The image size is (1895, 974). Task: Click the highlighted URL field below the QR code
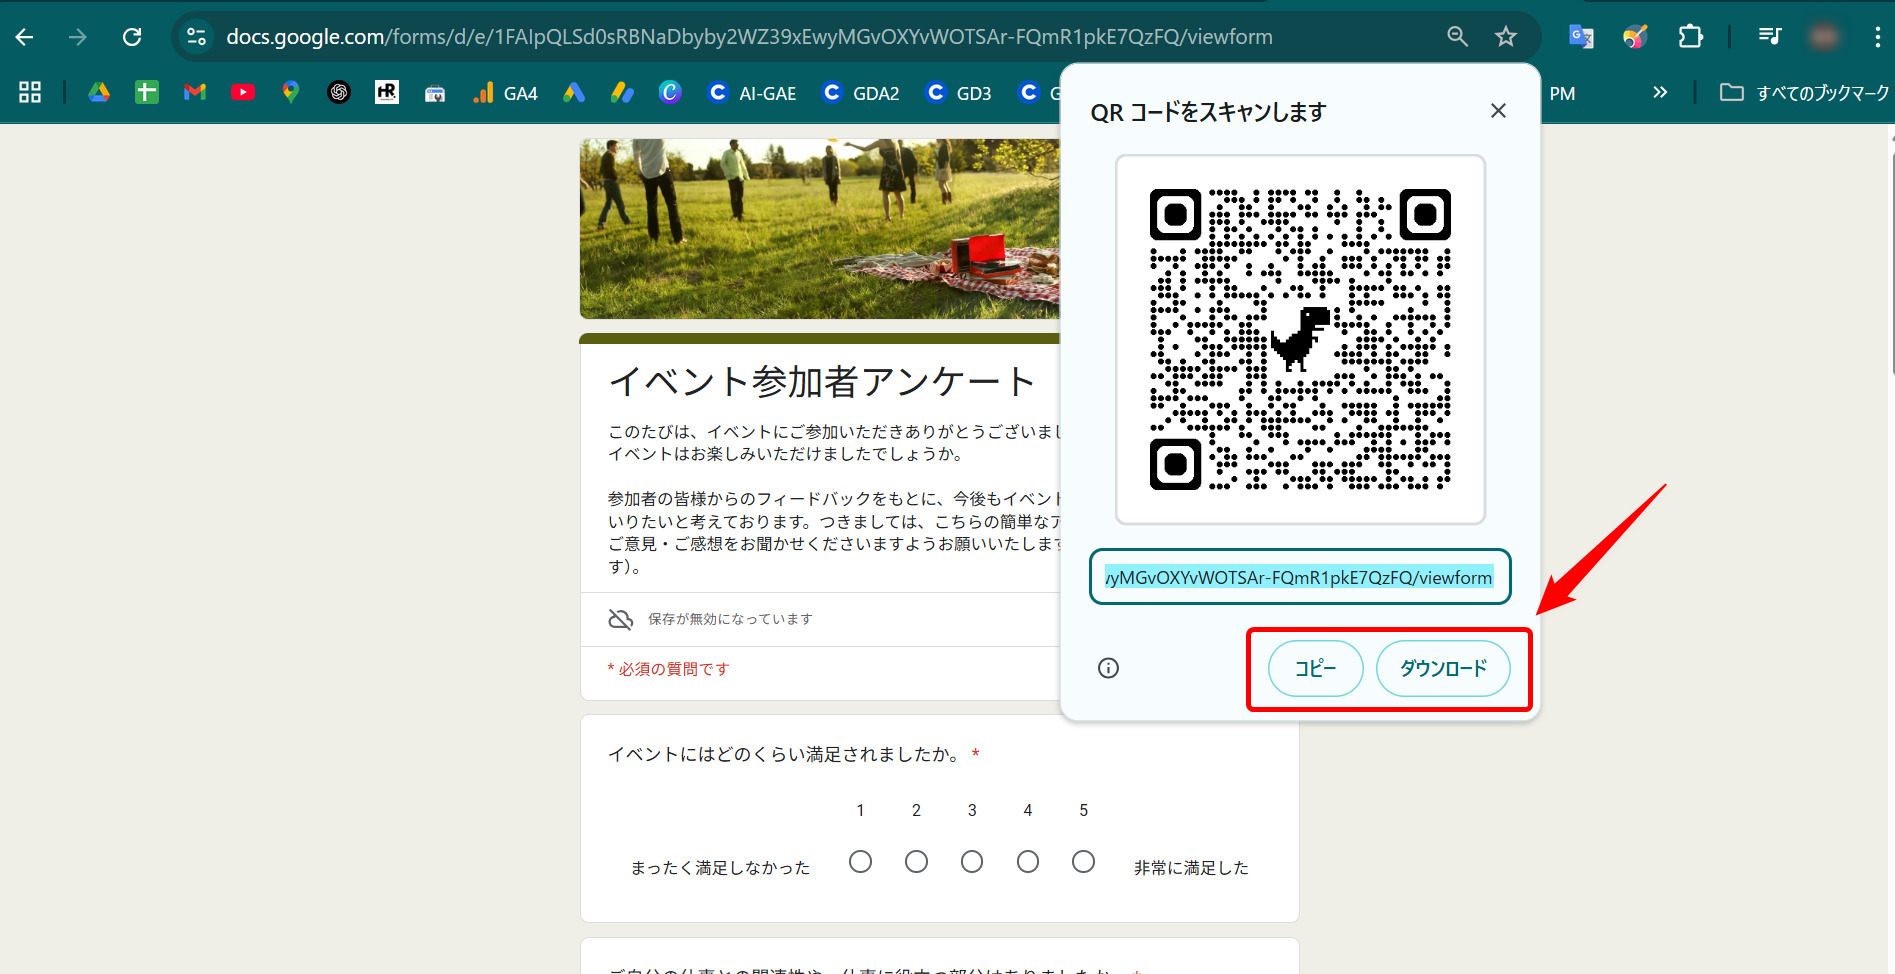point(1299,577)
